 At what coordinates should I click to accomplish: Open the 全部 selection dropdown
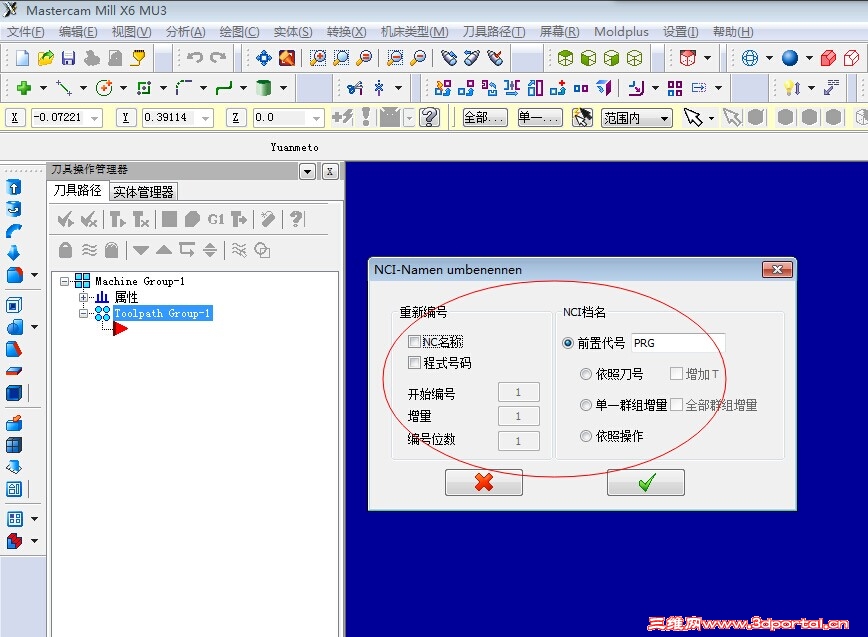coord(484,118)
